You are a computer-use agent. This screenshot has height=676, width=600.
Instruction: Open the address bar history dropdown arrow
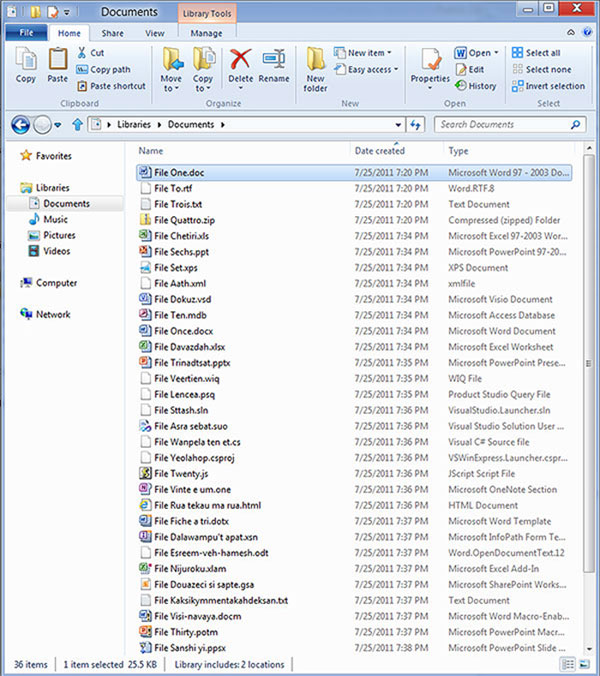[x=398, y=125]
